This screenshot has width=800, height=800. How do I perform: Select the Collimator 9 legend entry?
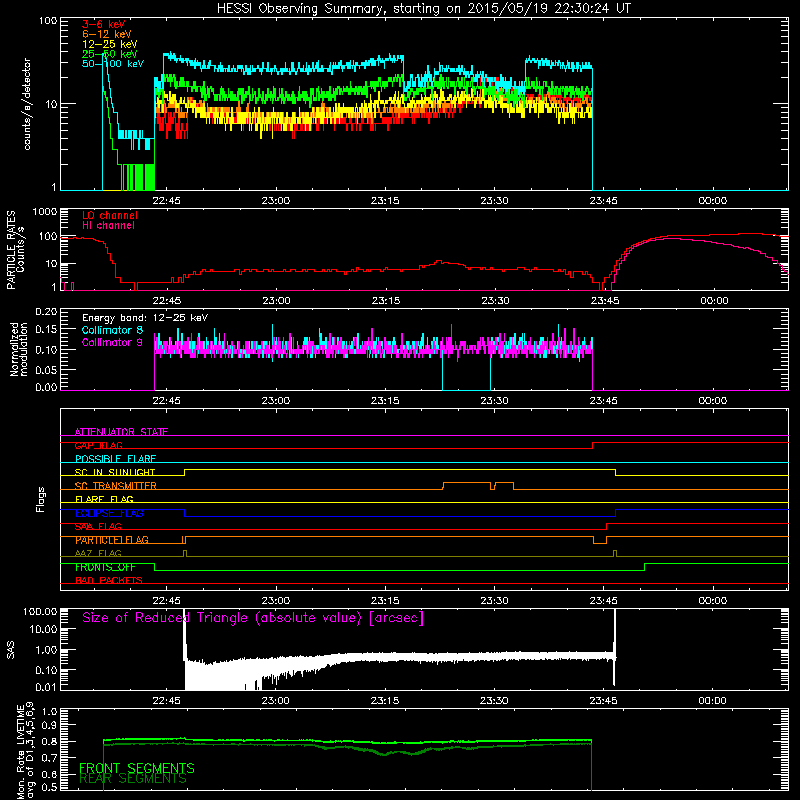click(x=112, y=342)
